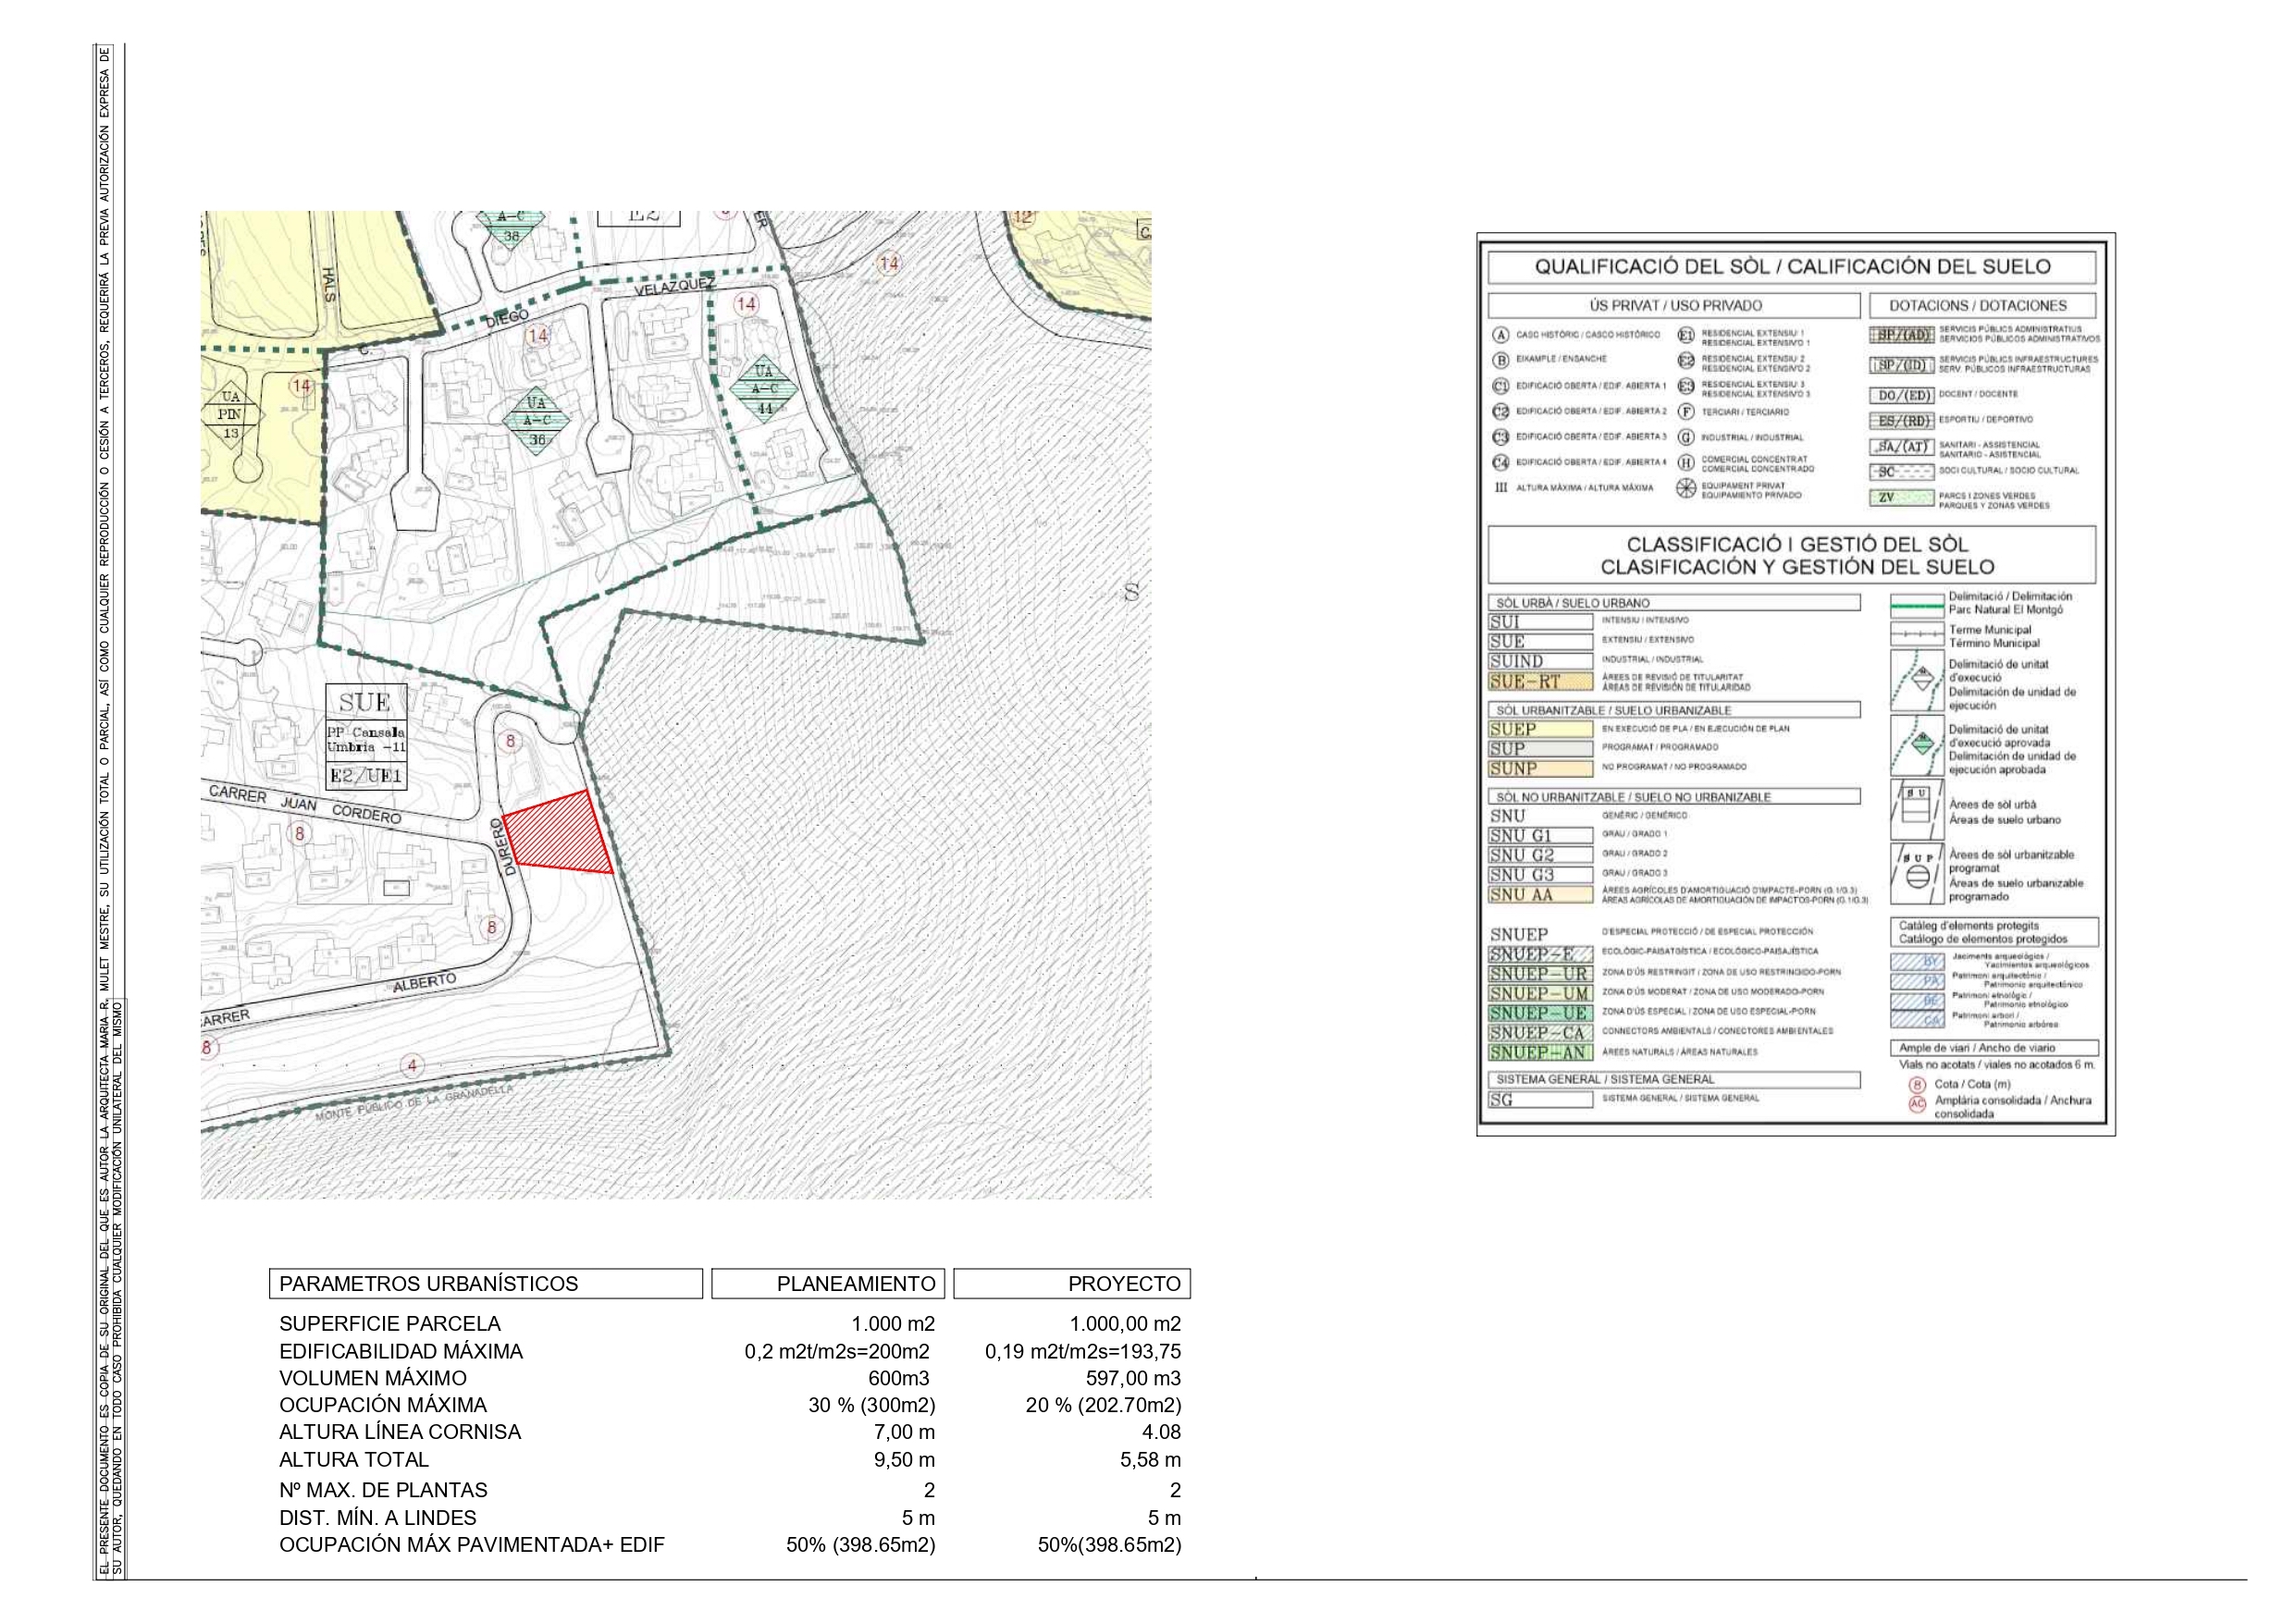Select the 9,50 m altura total value
The width and height of the screenshot is (2296, 1623).
click(904, 1460)
